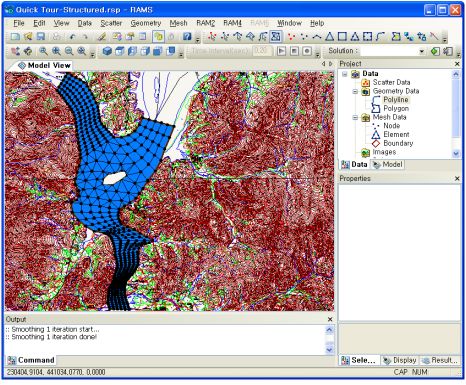
Task: Select the eight-node quadrilateral element tool
Action: tap(367, 37)
